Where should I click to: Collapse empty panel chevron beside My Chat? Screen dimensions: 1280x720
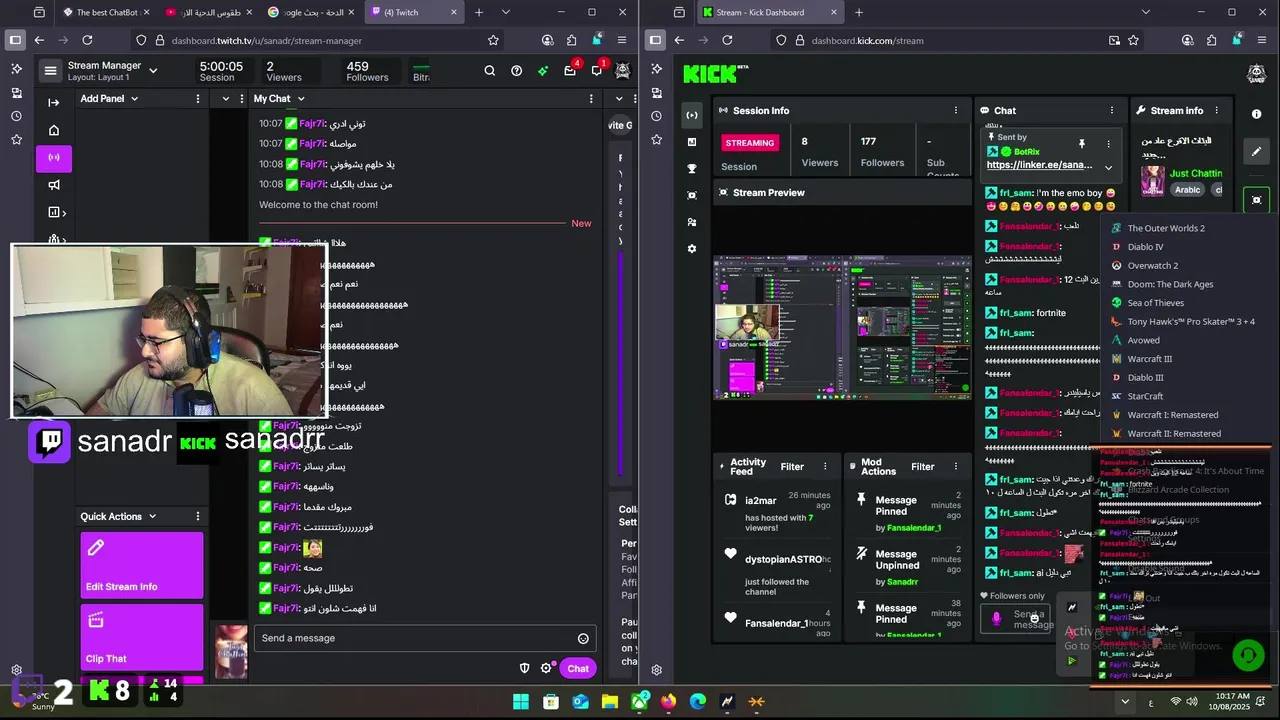(x=226, y=99)
